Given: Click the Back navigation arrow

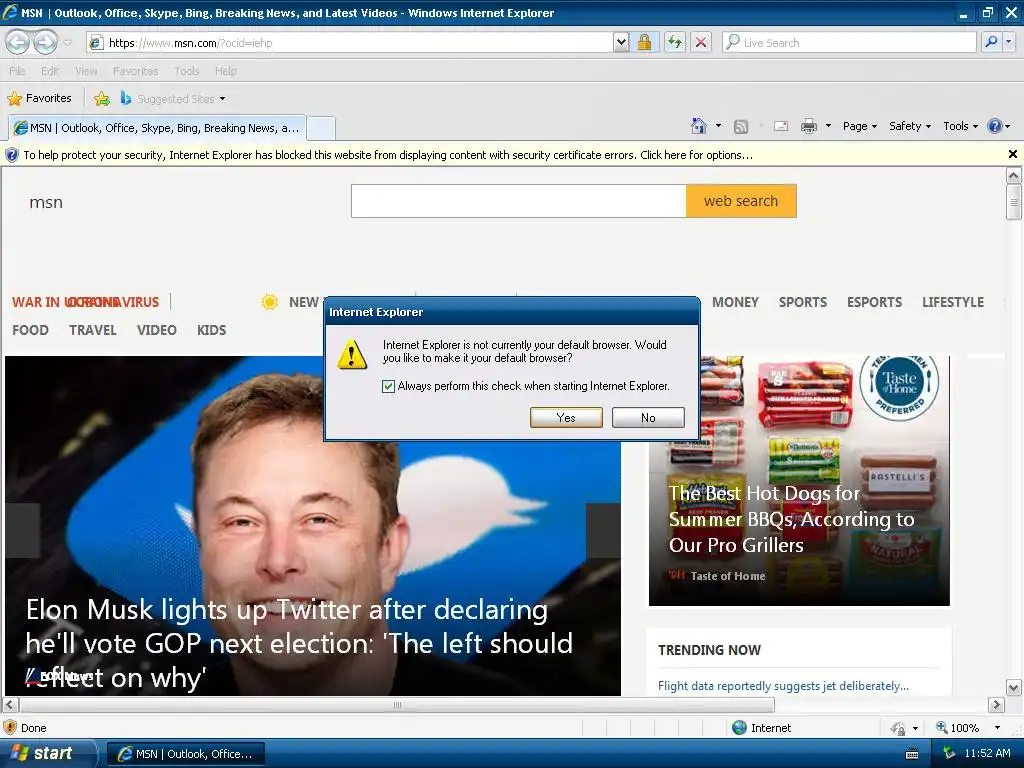Looking at the screenshot, I should (18, 42).
